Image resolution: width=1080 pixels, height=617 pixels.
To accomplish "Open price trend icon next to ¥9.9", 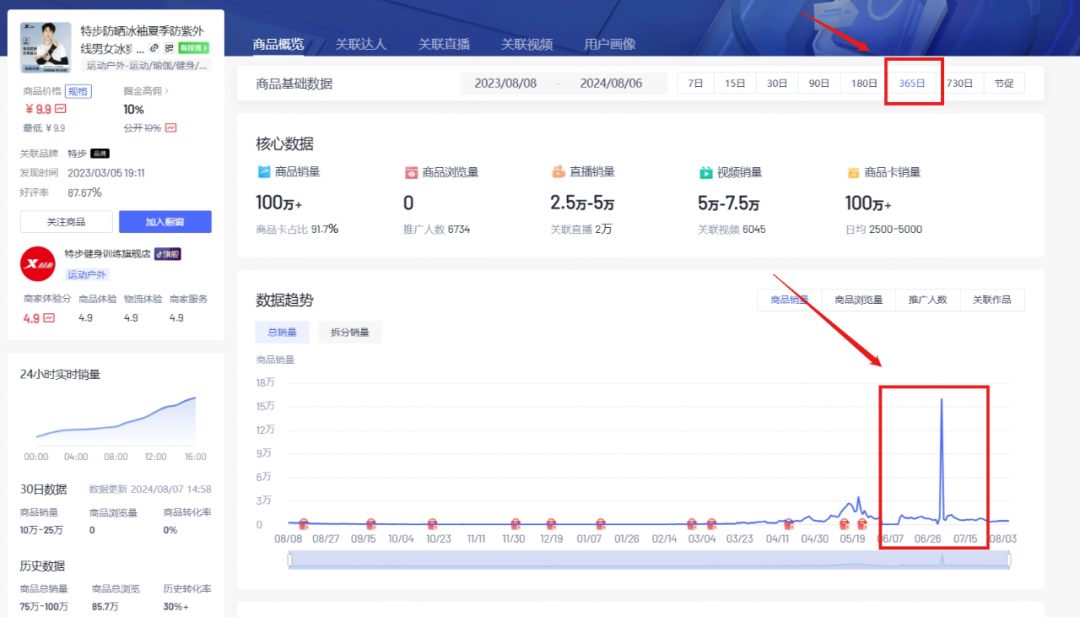I will (x=61, y=109).
